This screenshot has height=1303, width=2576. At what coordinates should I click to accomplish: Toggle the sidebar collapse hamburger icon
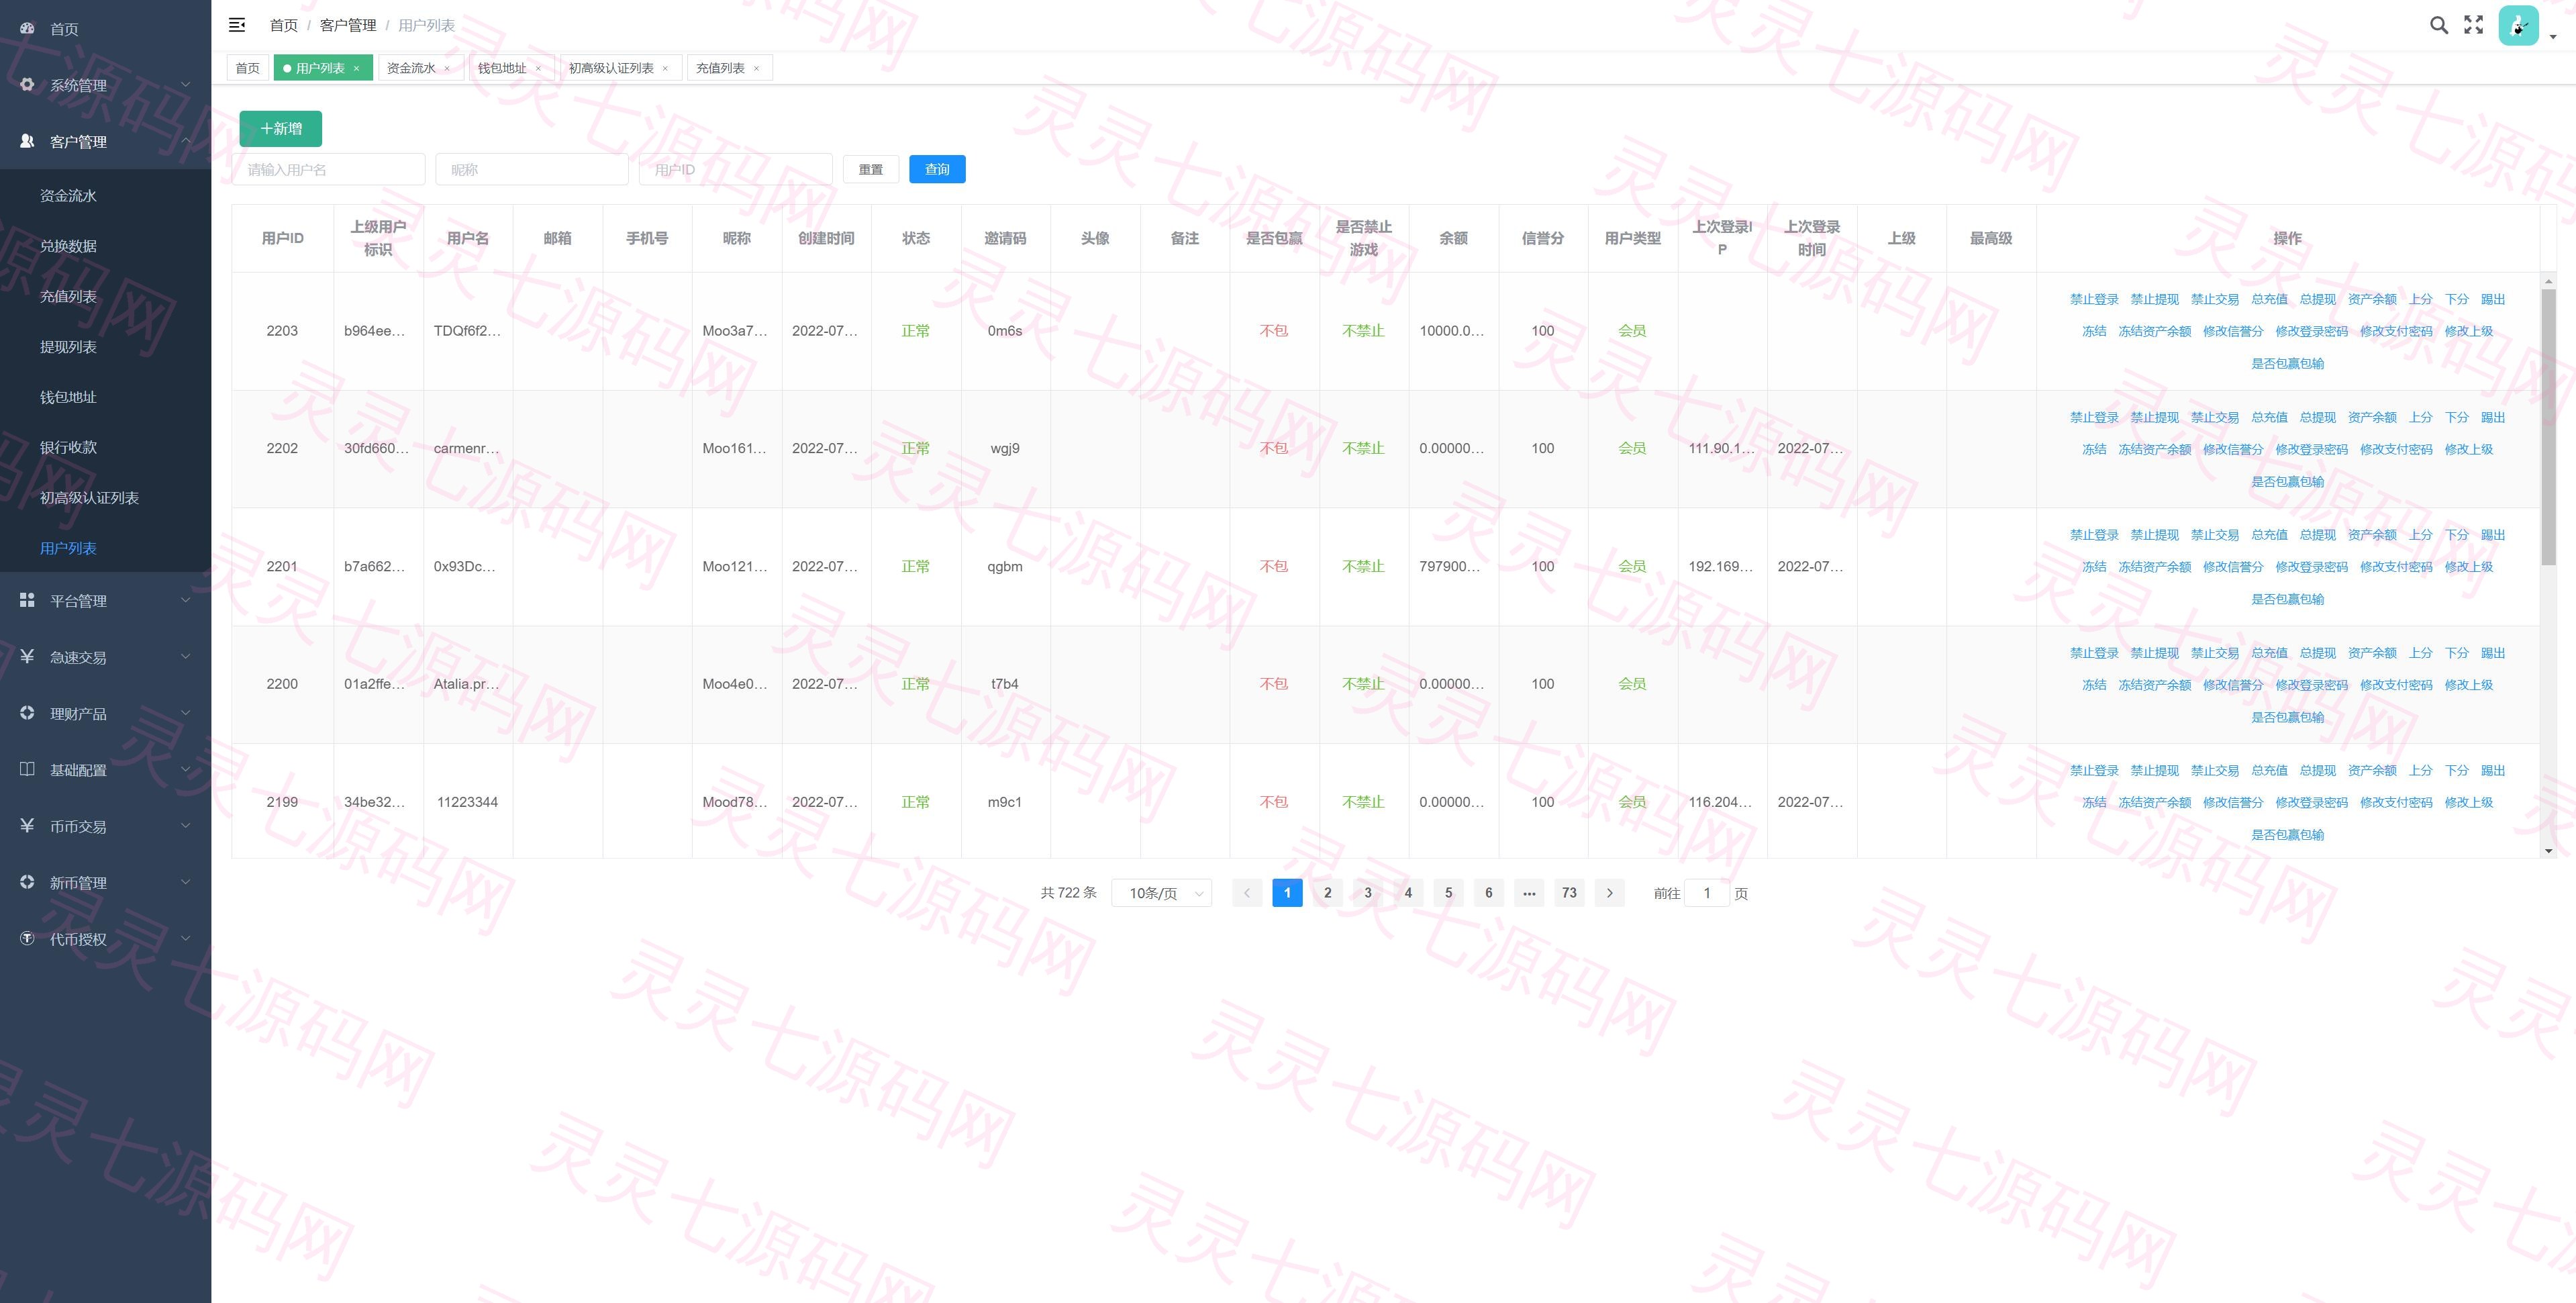[237, 25]
